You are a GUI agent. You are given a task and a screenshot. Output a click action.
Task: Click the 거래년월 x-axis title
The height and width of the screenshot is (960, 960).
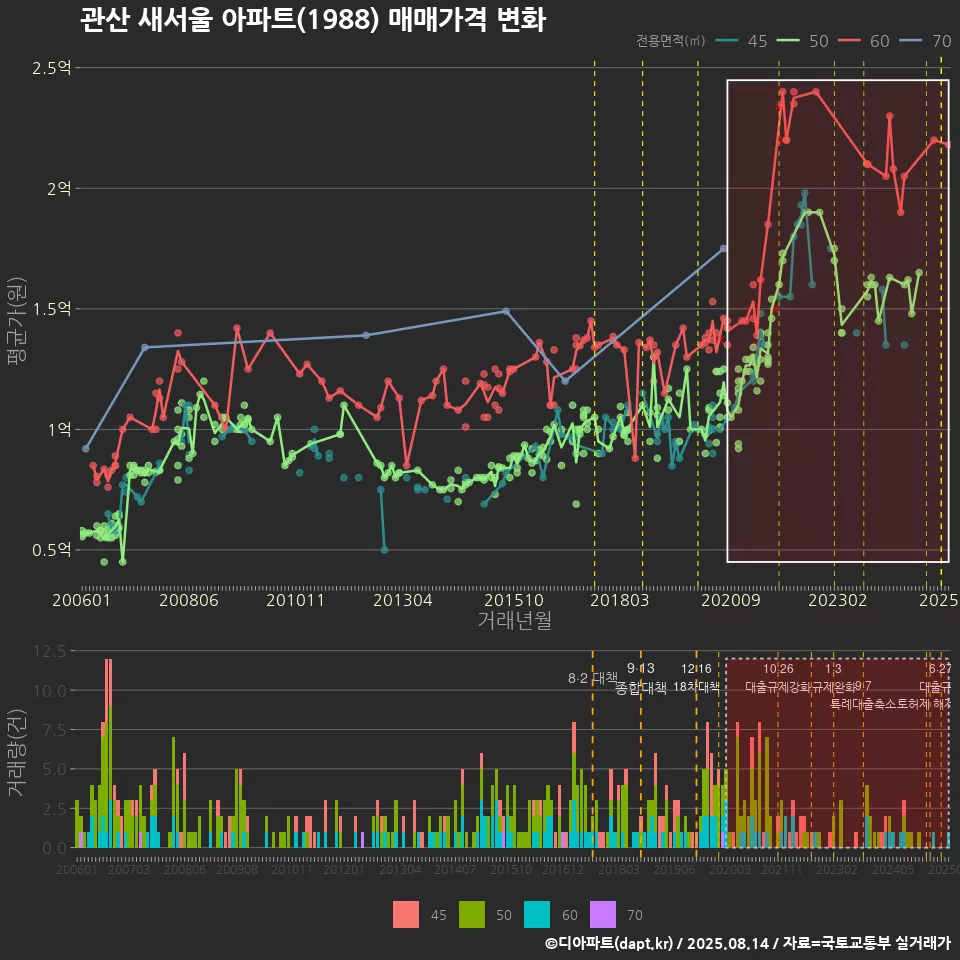pos(514,620)
